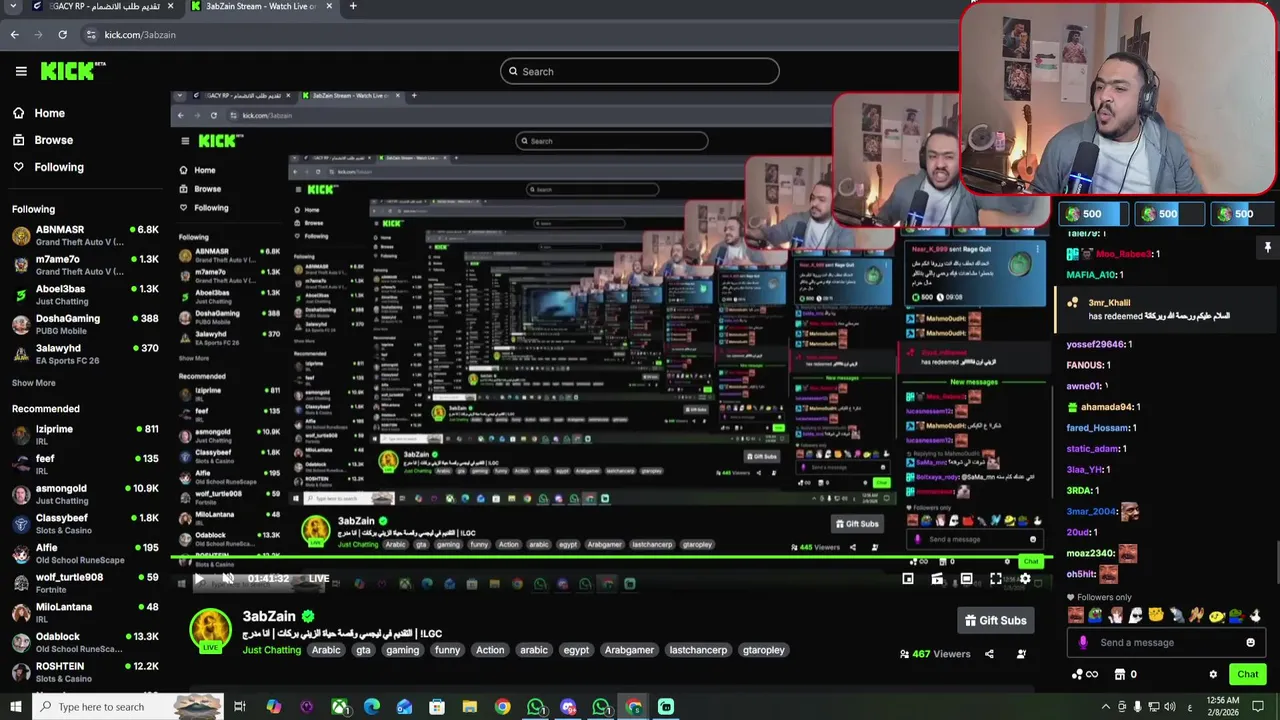Open the browser tab list dropdown
This screenshot has width=1280, height=720.
point(13,6)
